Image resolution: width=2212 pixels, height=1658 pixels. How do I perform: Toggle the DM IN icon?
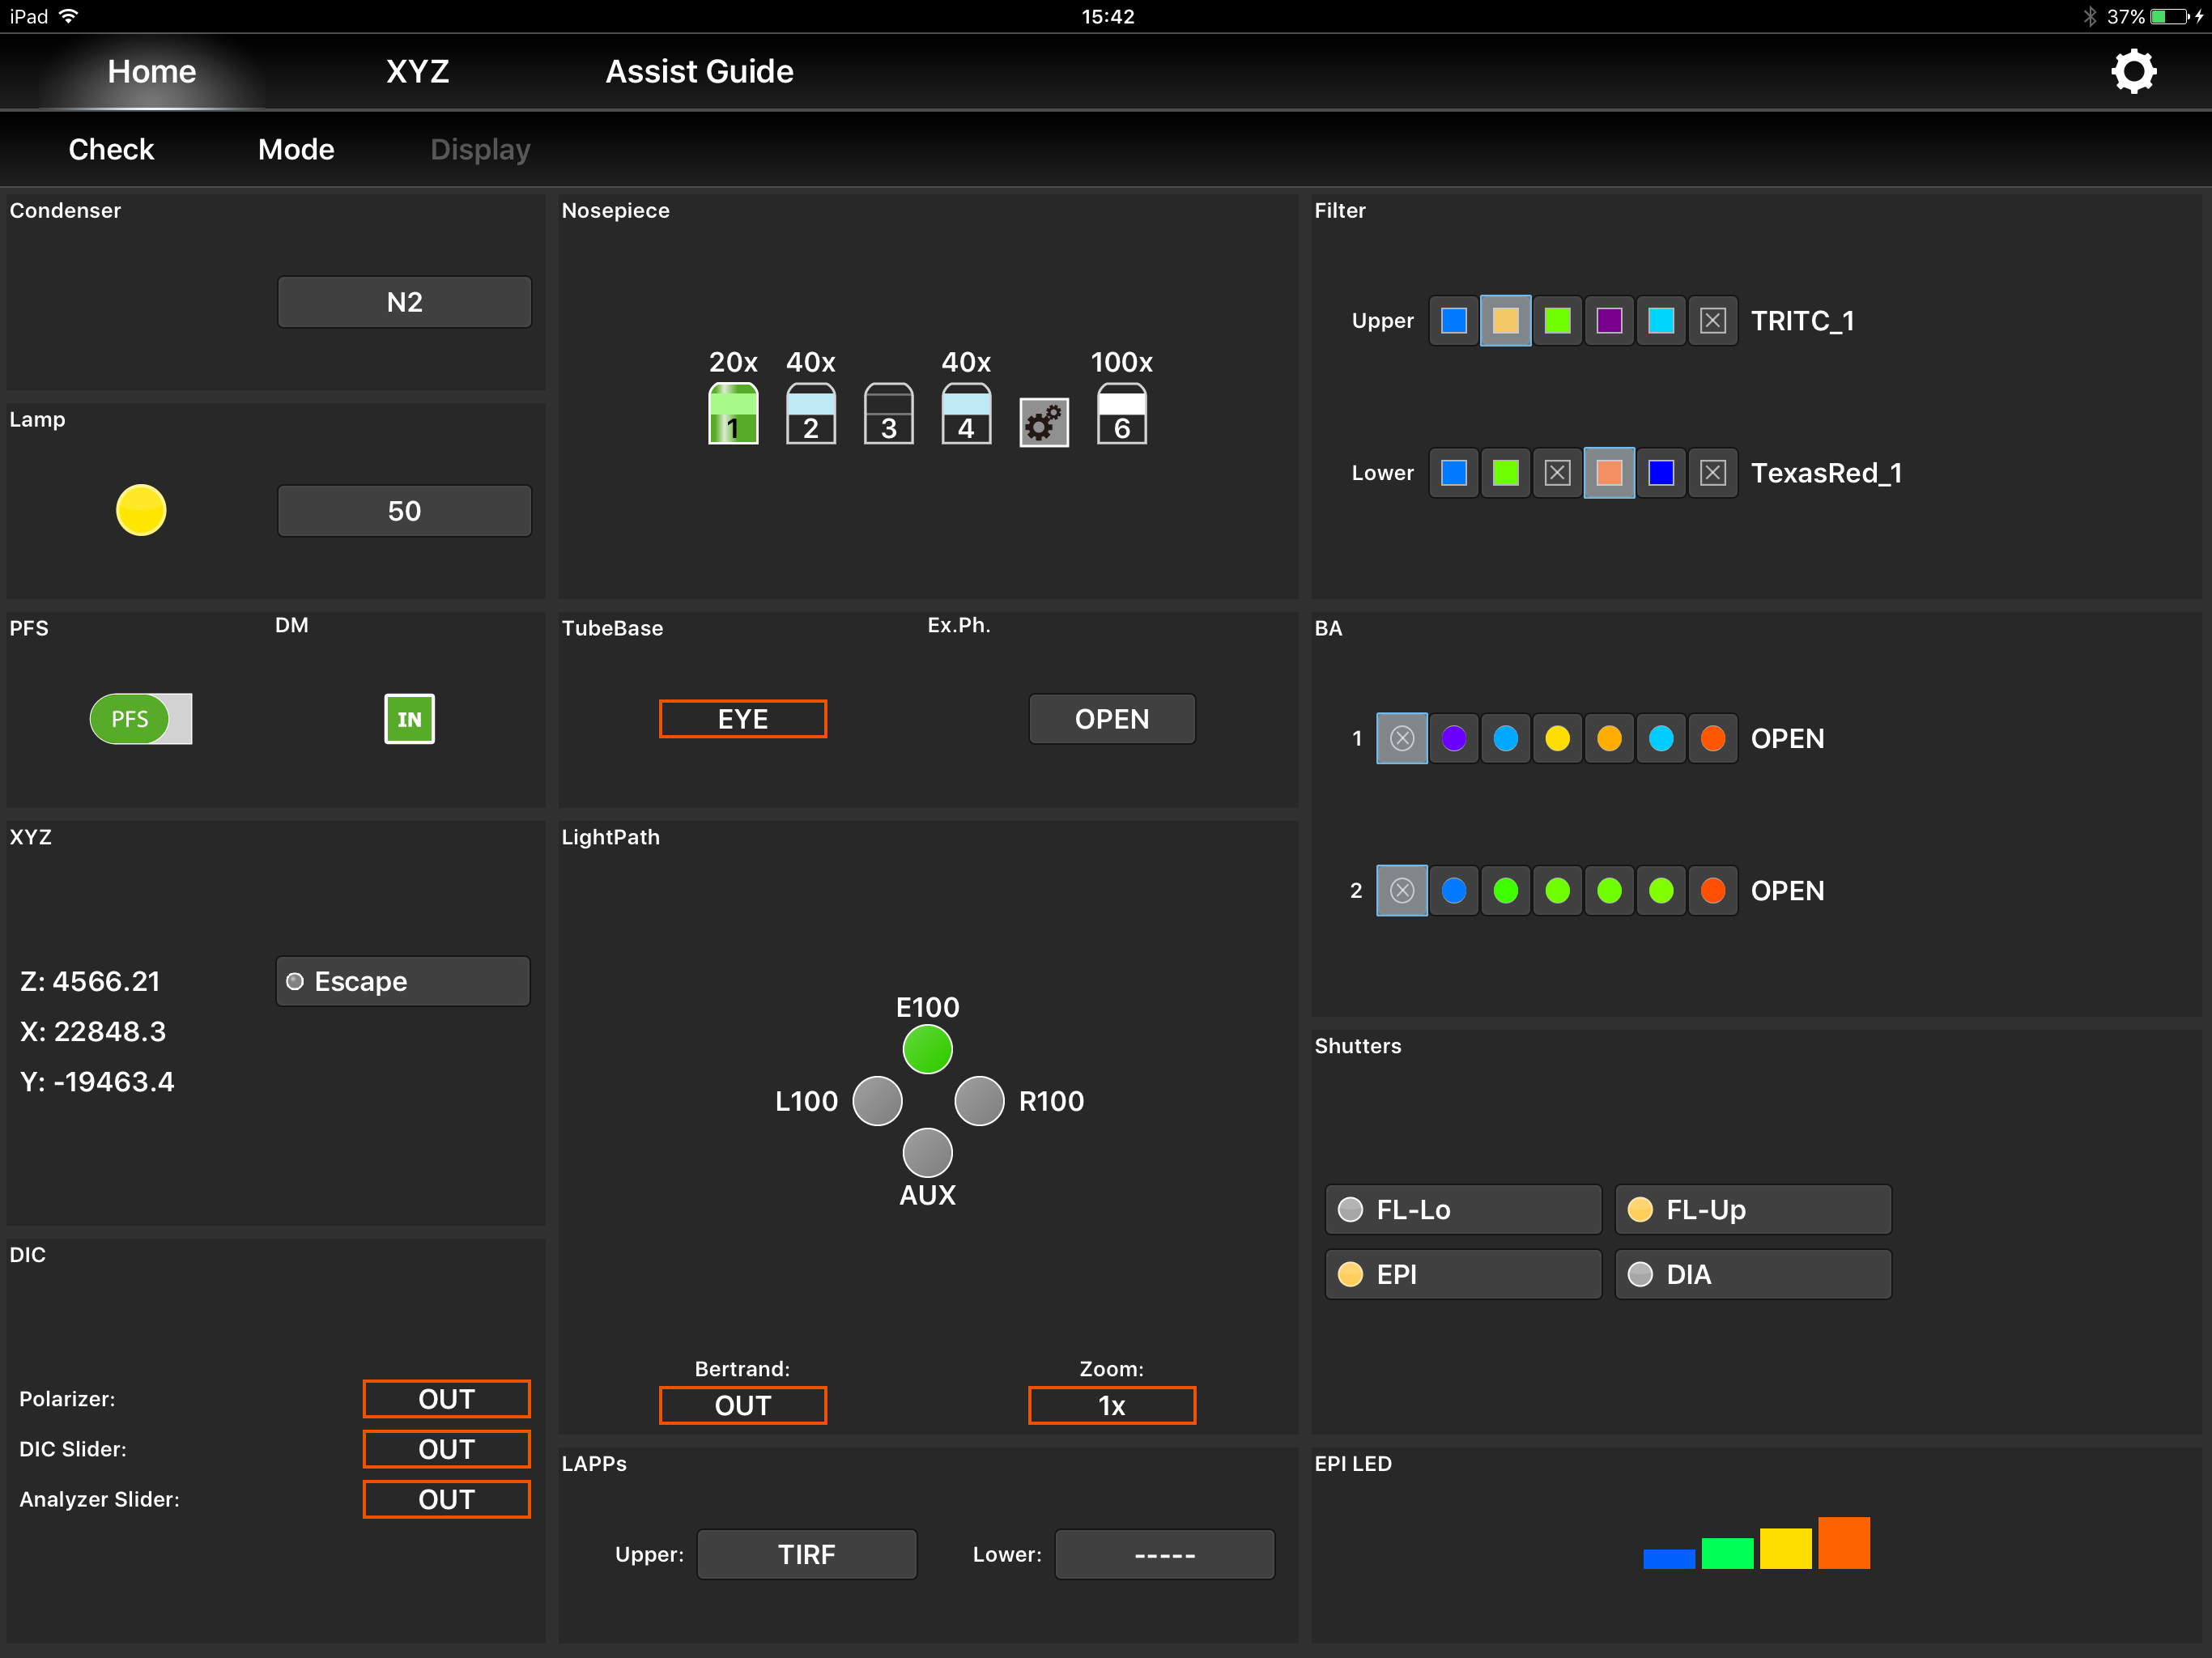click(409, 719)
